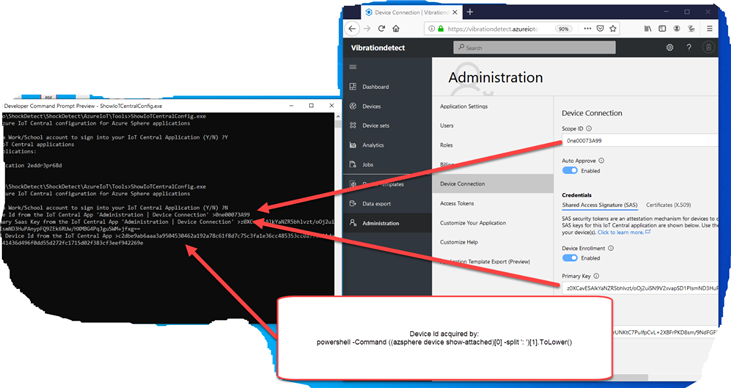The image size is (731, 388).
Task: Maximize the Developer Command Prompt window
Action: coord(311,106)
